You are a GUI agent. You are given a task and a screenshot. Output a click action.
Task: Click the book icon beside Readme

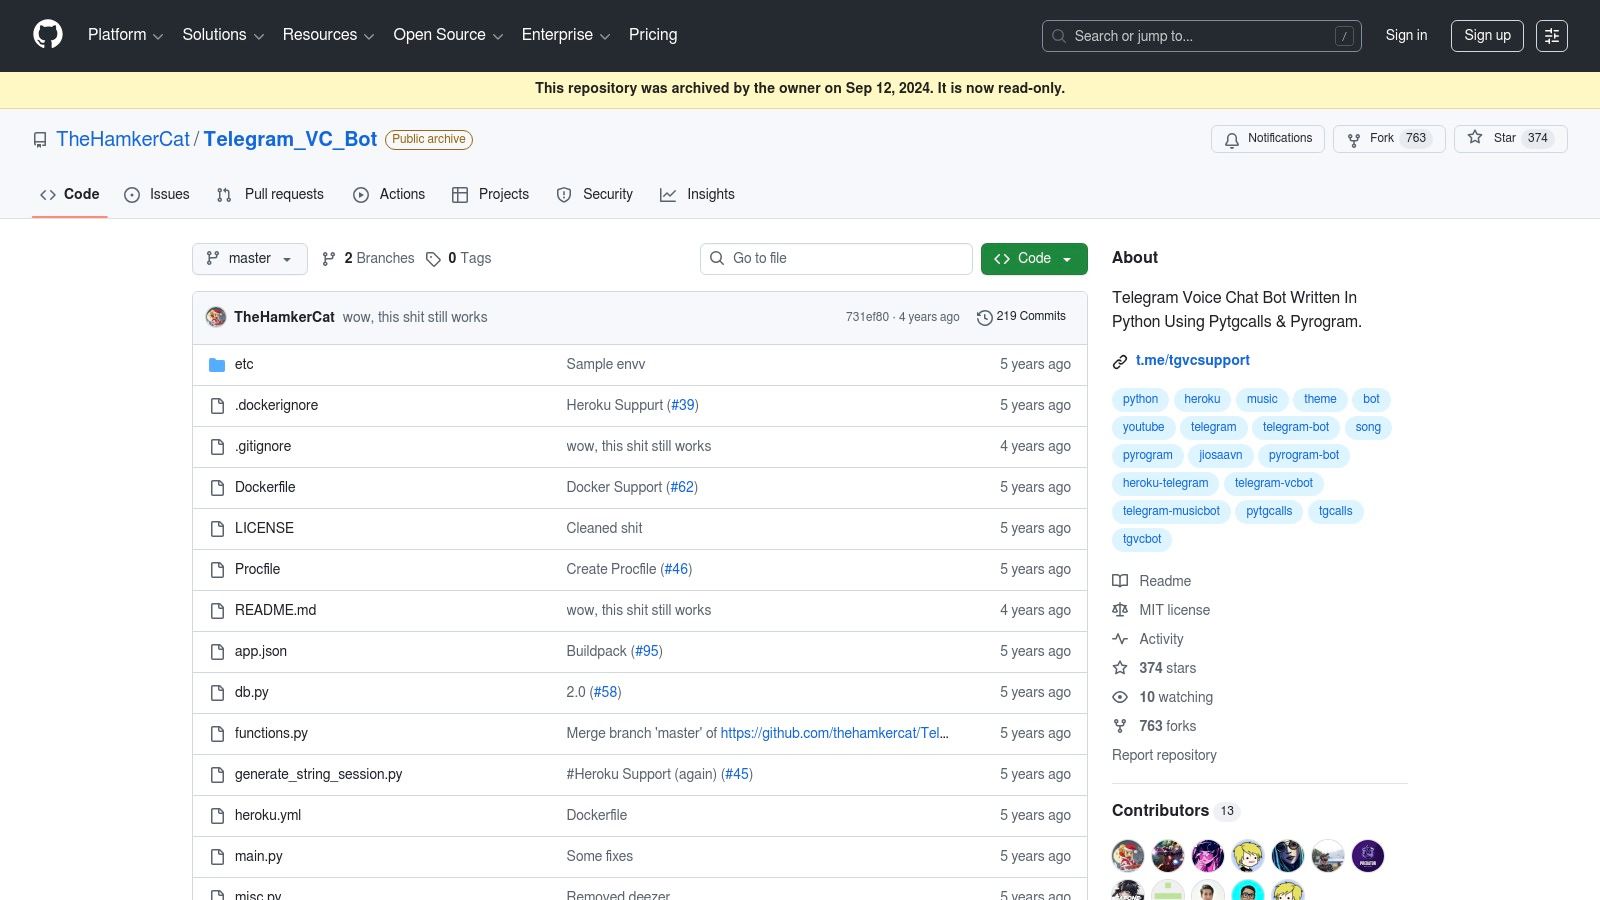pyautogui.click(x=1120, y=581)
